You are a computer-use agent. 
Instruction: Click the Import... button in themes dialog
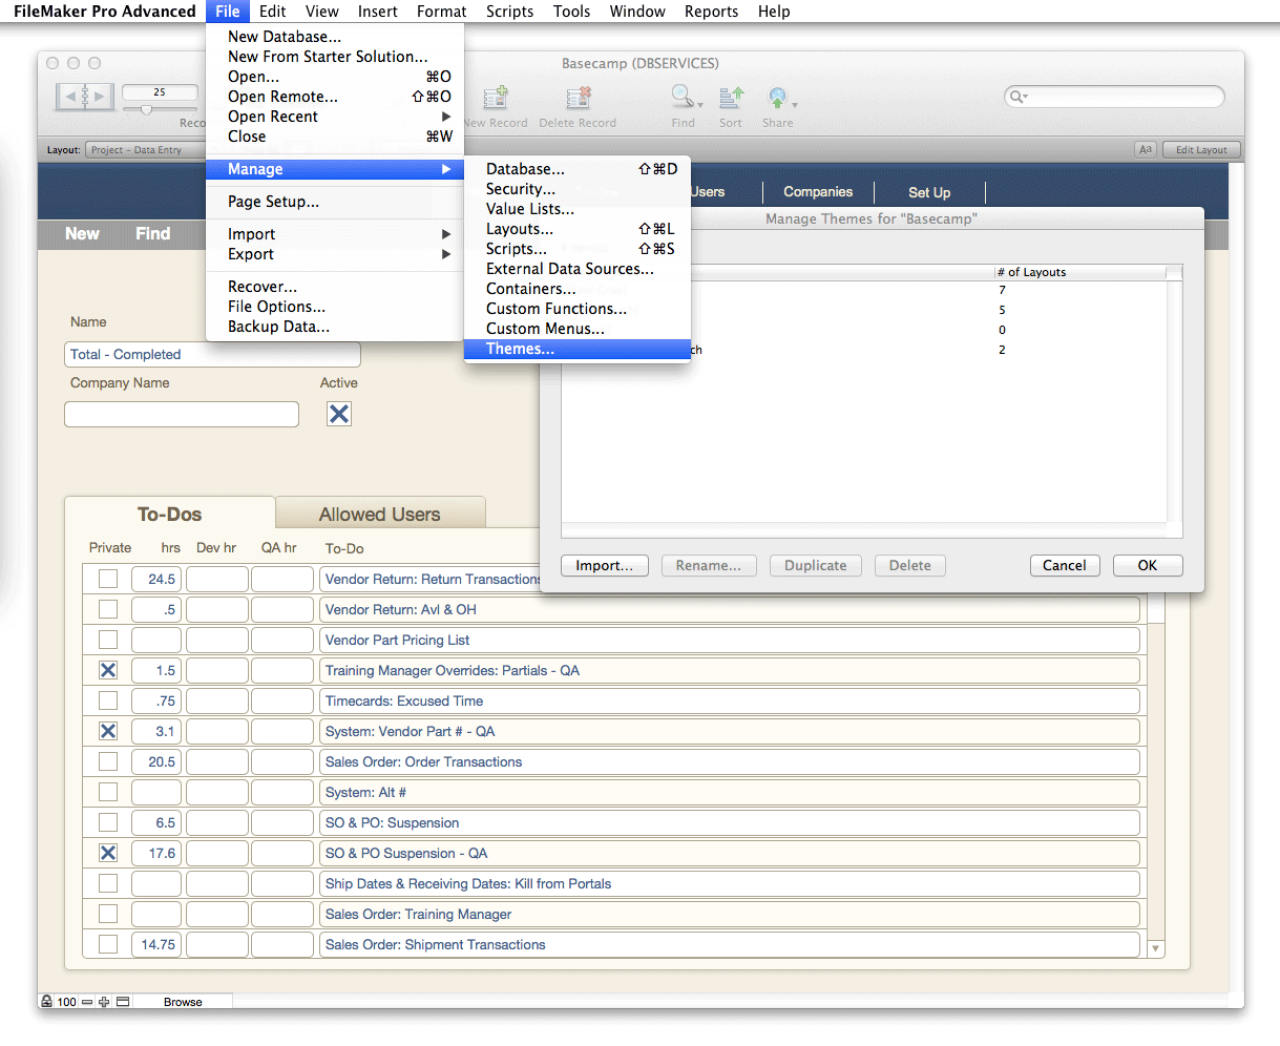(x=604, y=565)
